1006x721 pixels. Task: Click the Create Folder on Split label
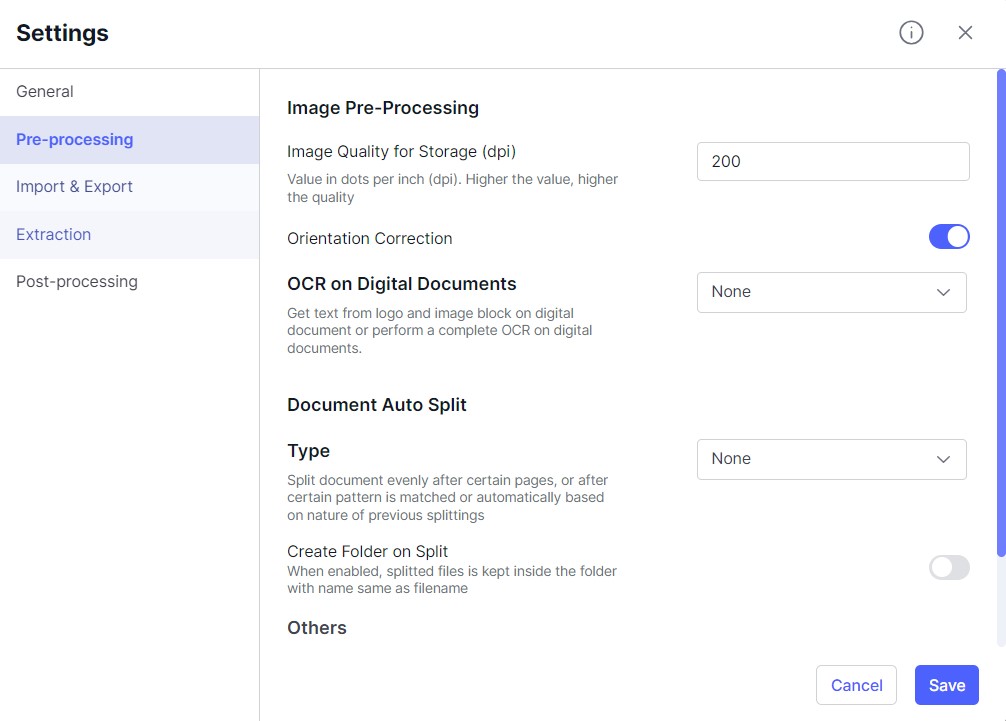(368, 552)
